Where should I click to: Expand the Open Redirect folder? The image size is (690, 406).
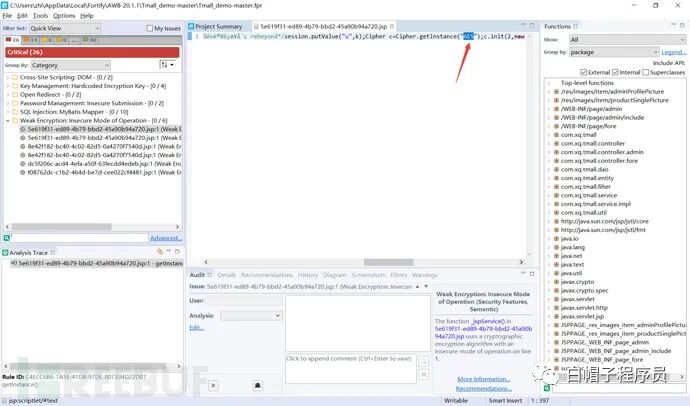pyautogui.click(x=8, y=95)
